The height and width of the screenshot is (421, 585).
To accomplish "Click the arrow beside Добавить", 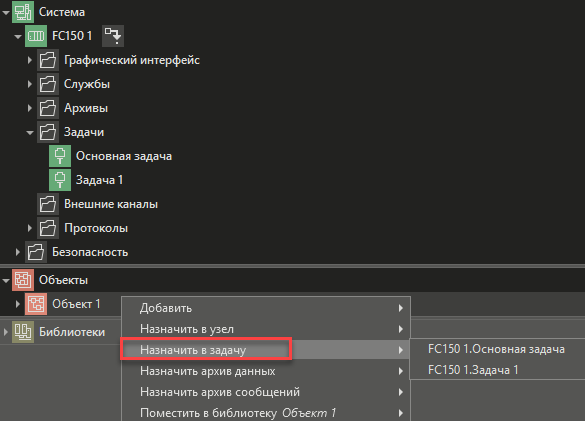I will (400, 308).
